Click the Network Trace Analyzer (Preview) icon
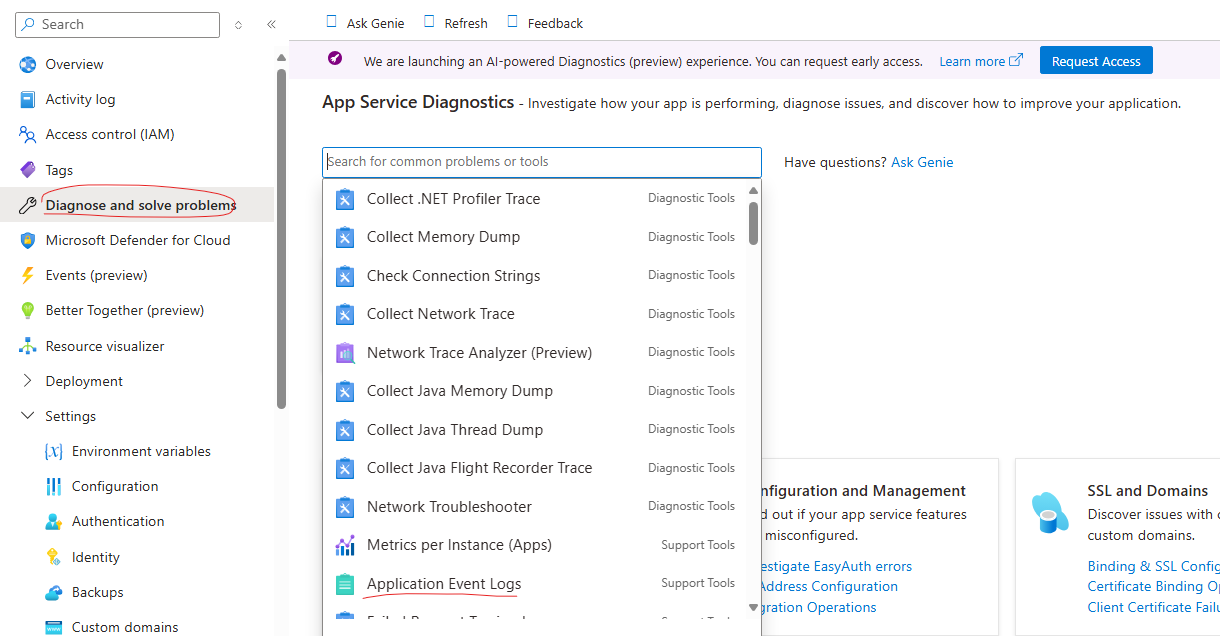1220x636 pixels. (x=345, y=353)
